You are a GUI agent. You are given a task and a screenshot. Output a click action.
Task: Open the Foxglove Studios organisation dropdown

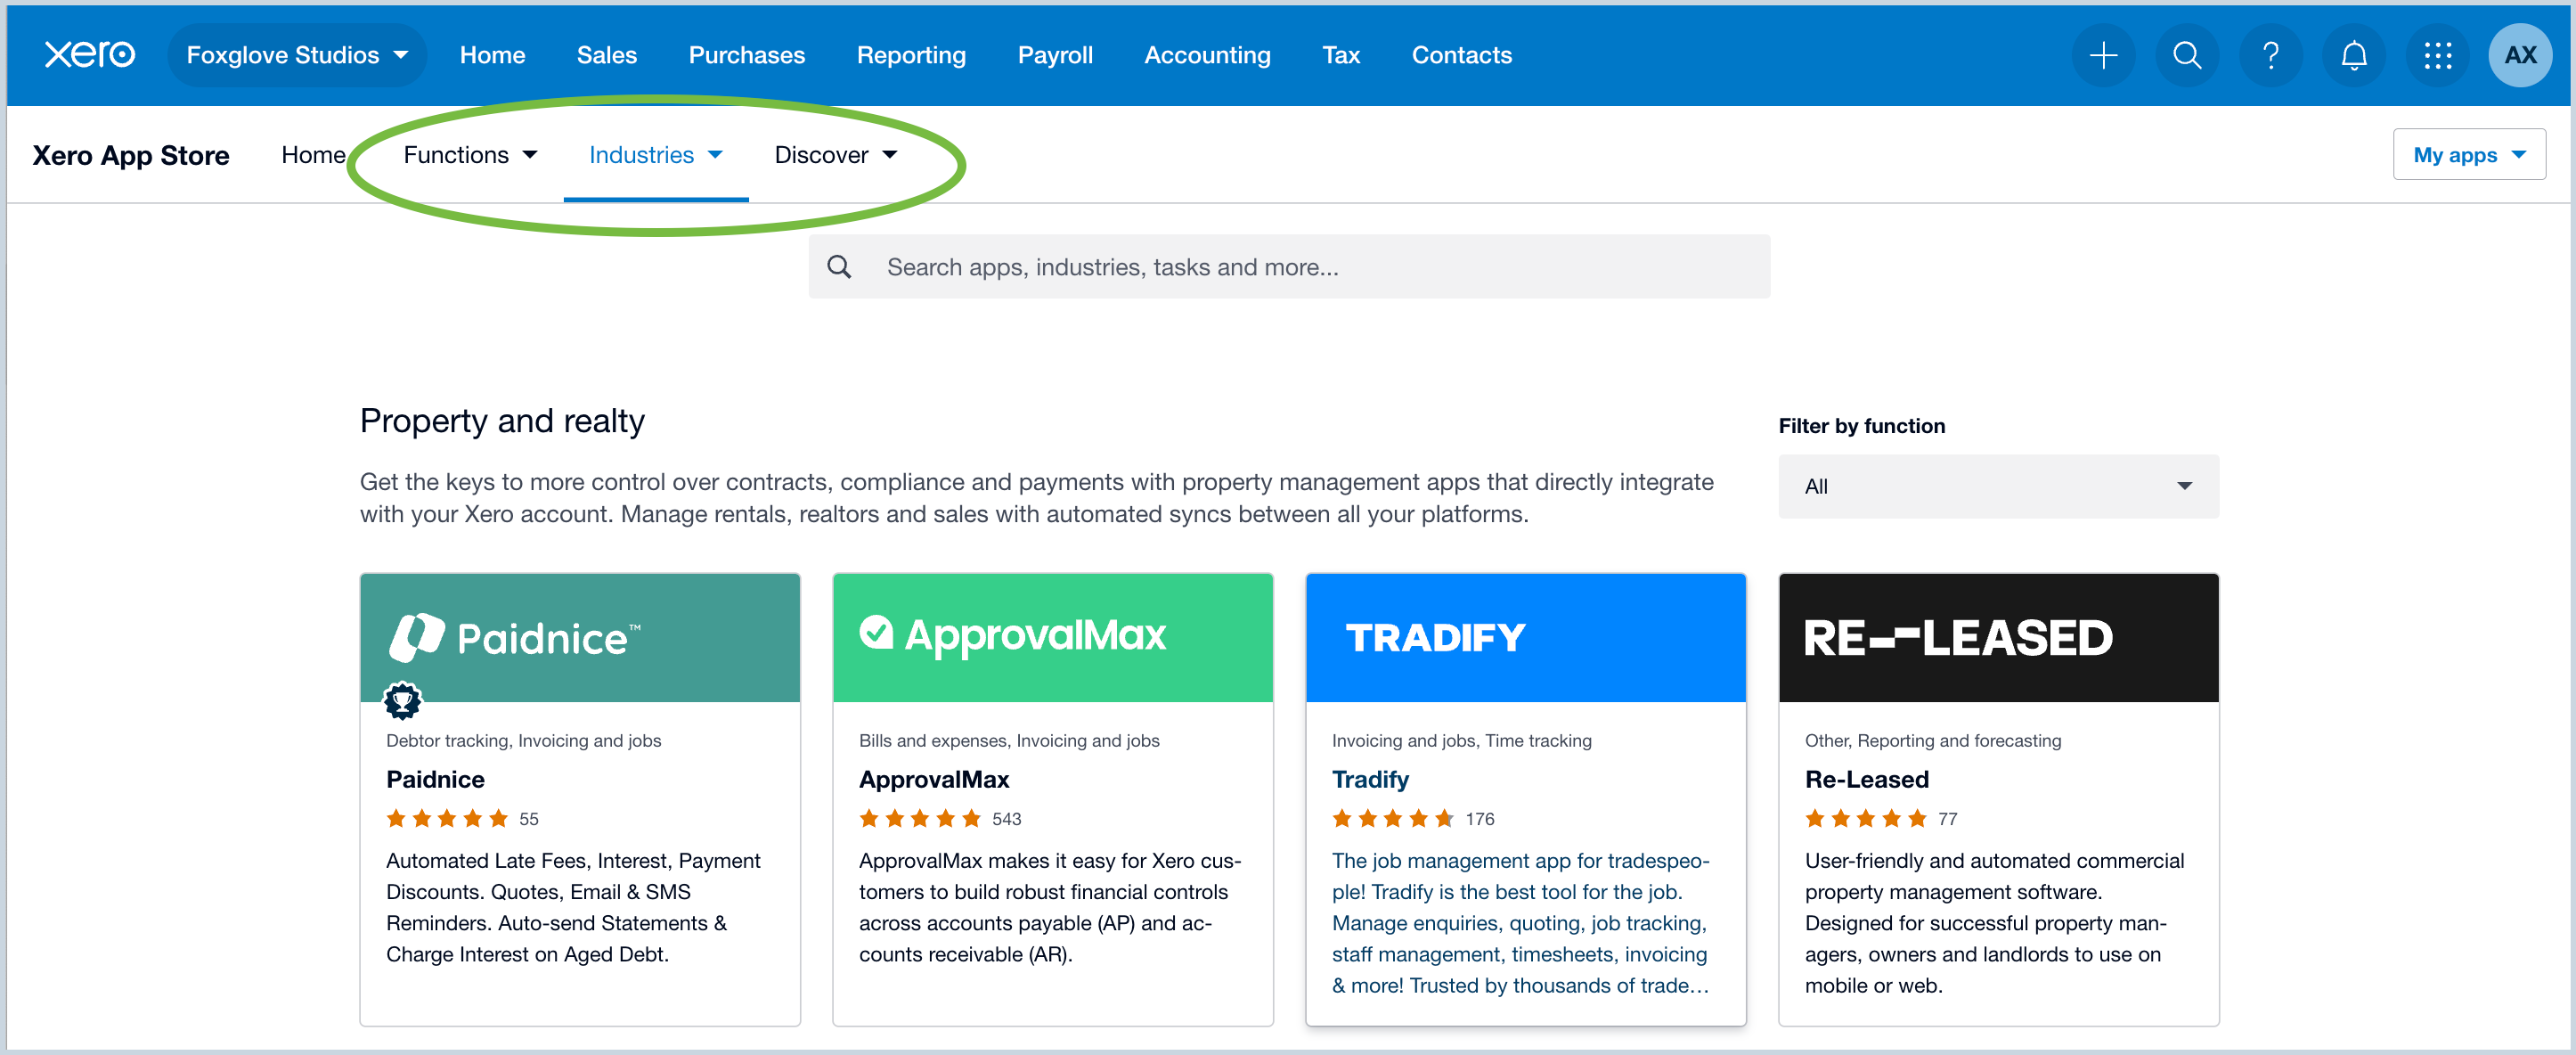click(297, 55)
